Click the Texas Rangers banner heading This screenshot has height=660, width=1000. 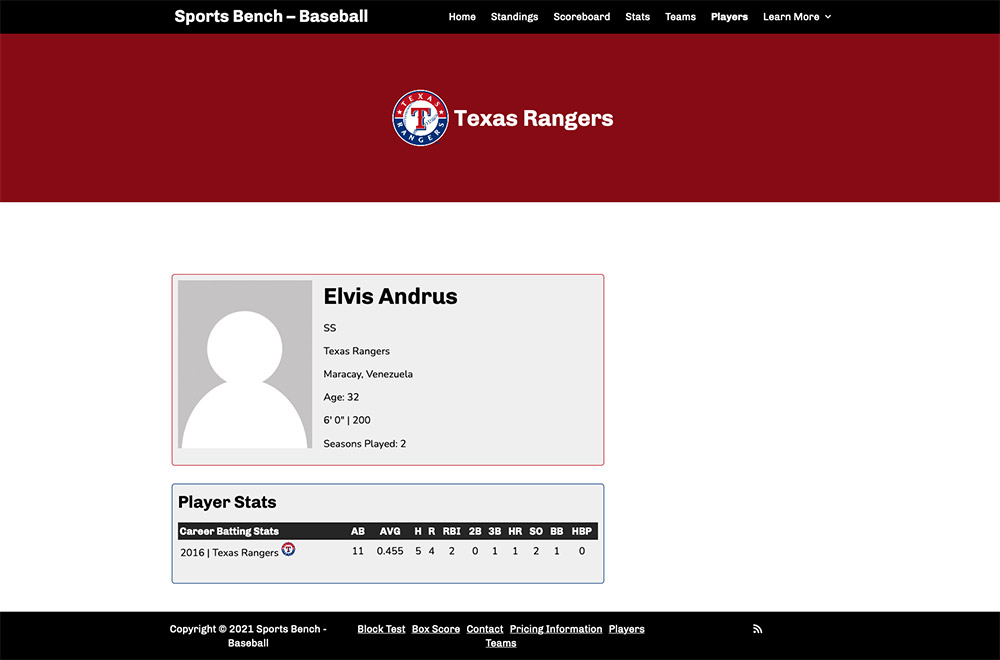[533, 118]
